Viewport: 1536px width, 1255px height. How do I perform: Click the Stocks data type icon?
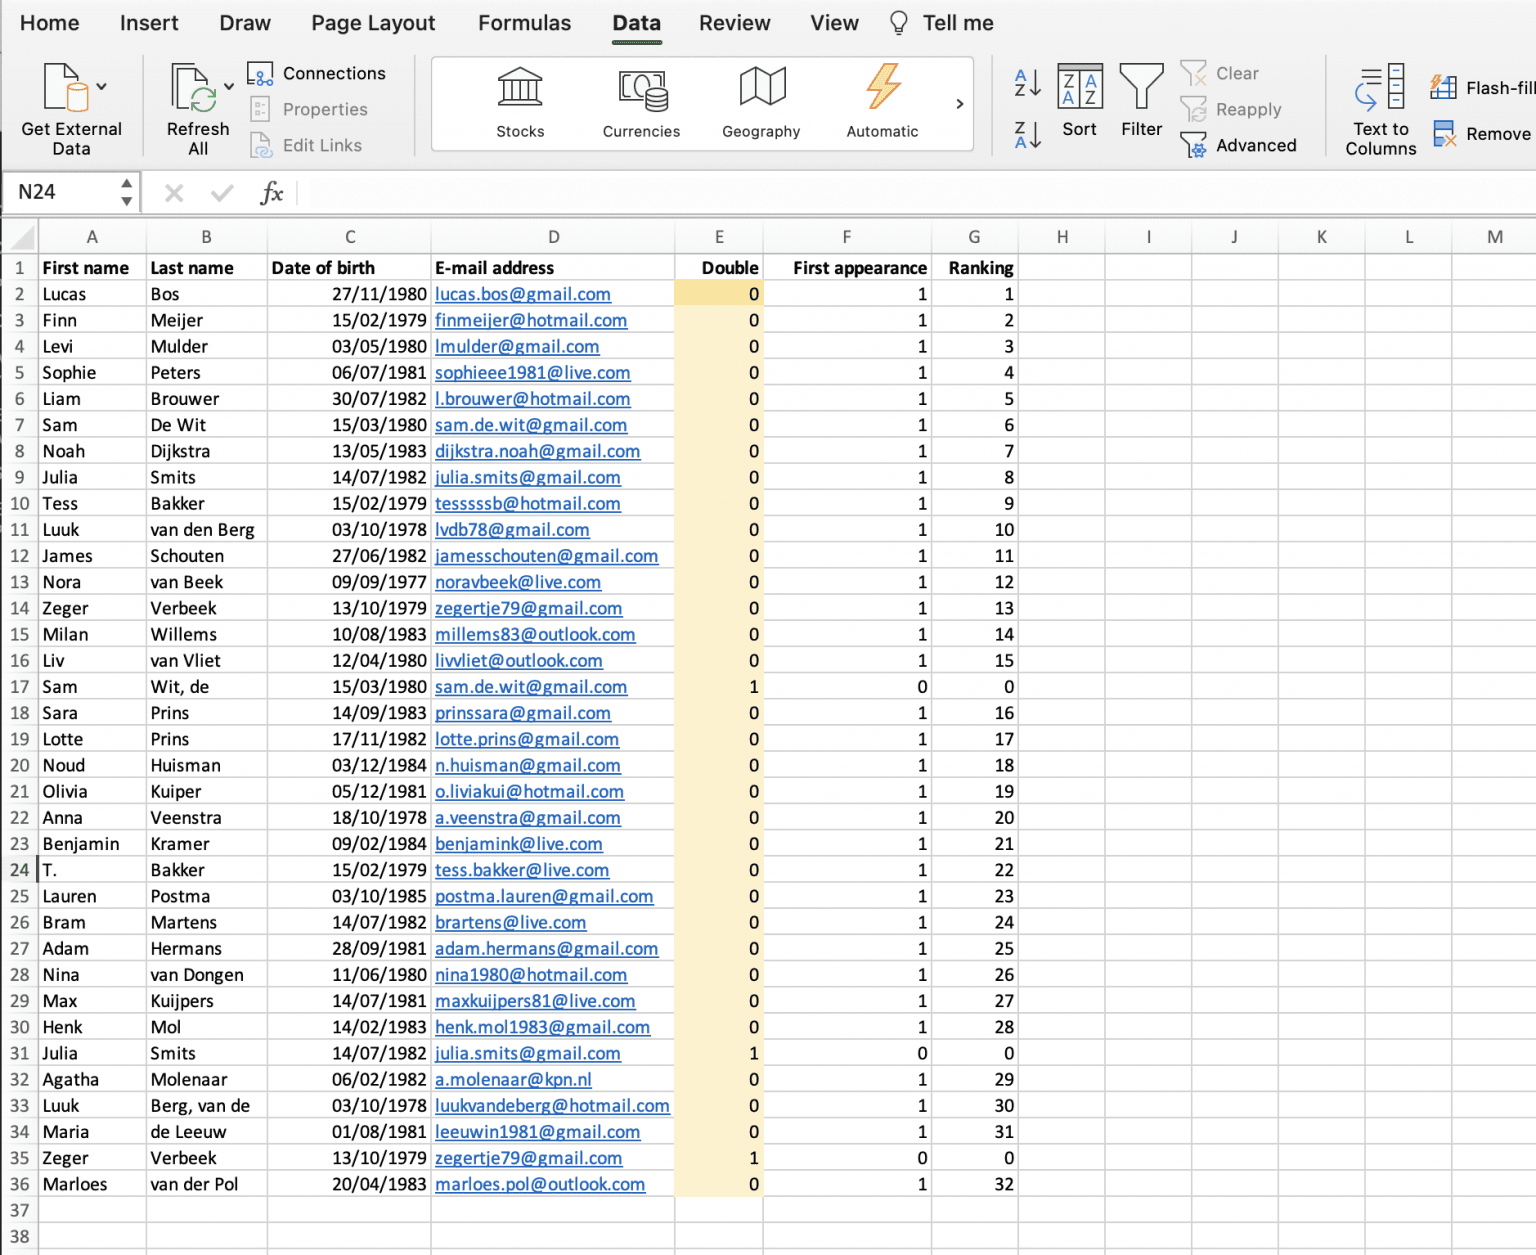pyautogui.click(x=520, y=90)
